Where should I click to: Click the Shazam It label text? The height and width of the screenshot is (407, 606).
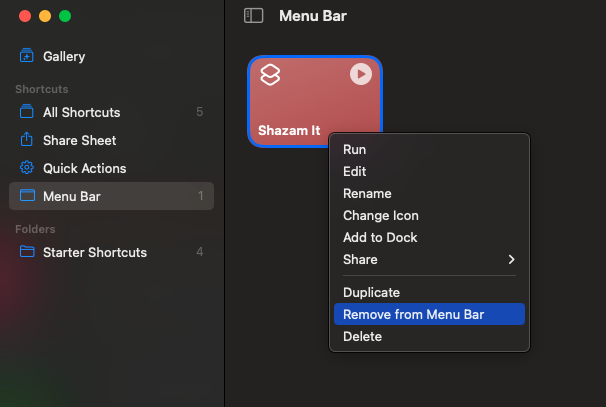[289, 130]
